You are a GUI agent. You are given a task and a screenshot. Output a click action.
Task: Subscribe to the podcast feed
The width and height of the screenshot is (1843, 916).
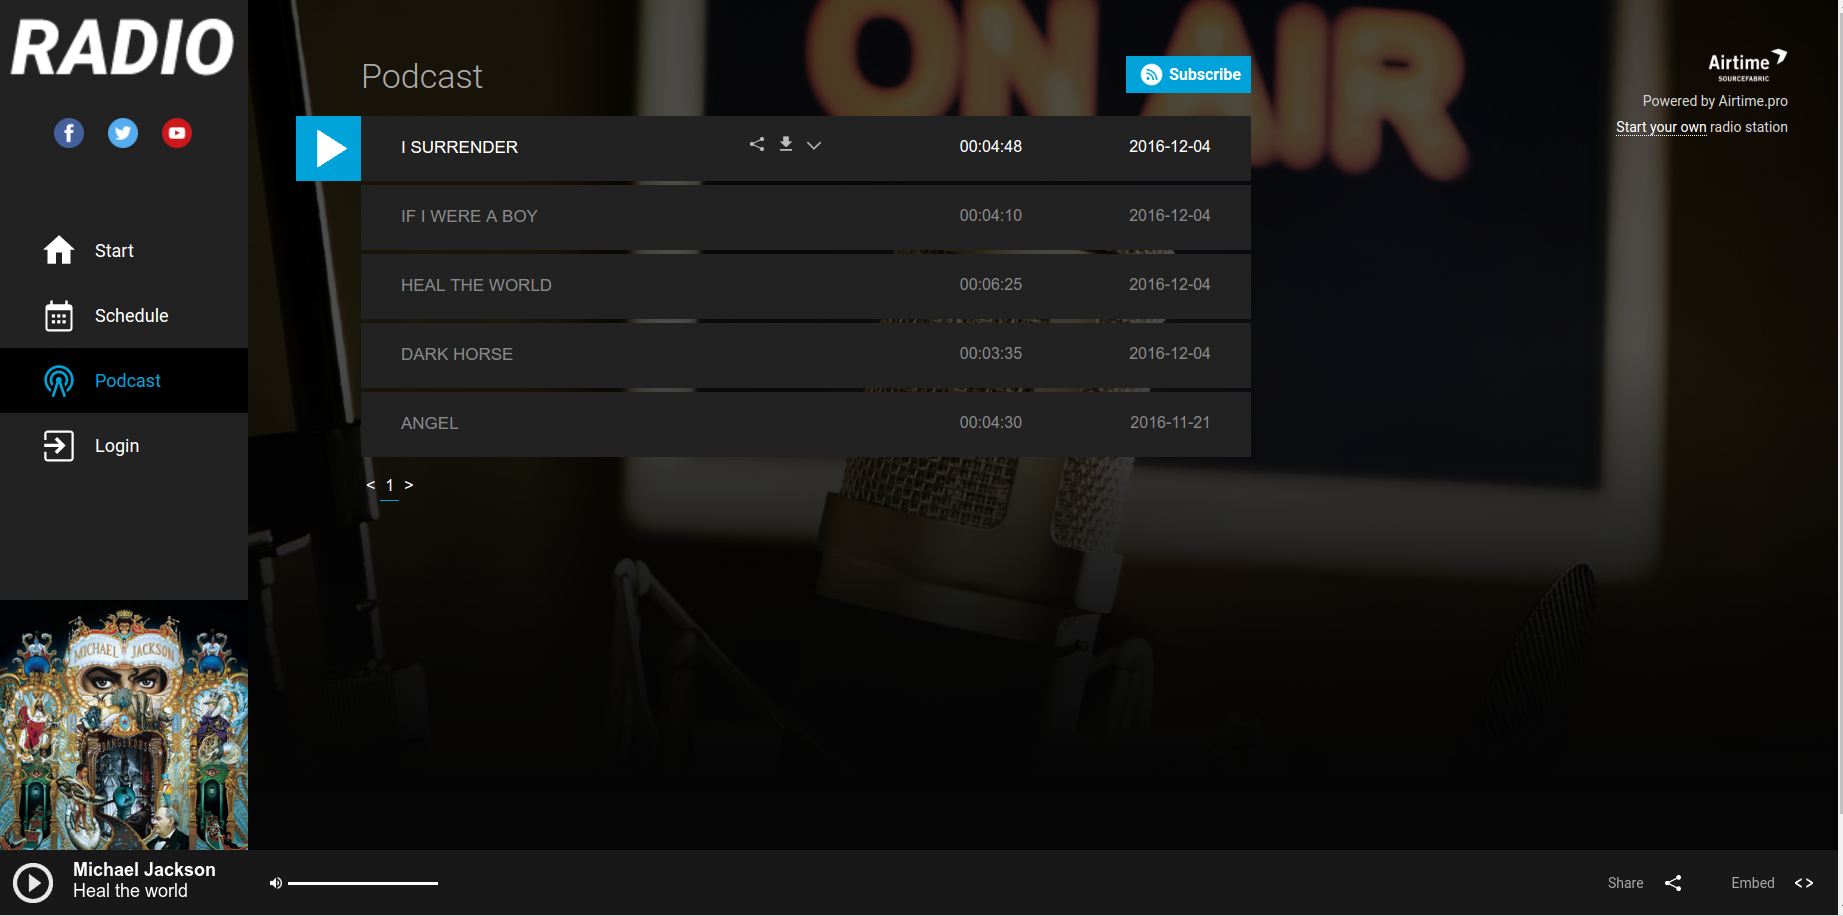[1188, 75]
